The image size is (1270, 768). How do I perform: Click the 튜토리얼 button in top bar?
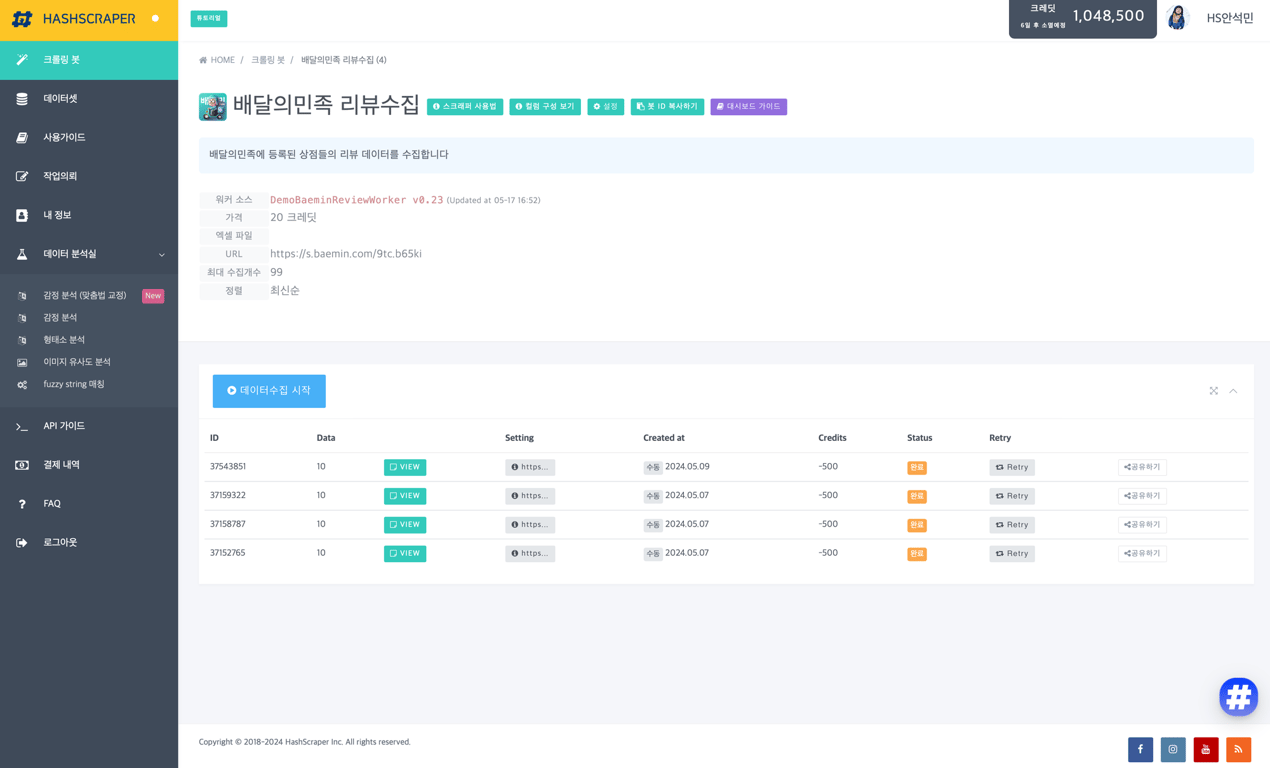click(209, 18)
